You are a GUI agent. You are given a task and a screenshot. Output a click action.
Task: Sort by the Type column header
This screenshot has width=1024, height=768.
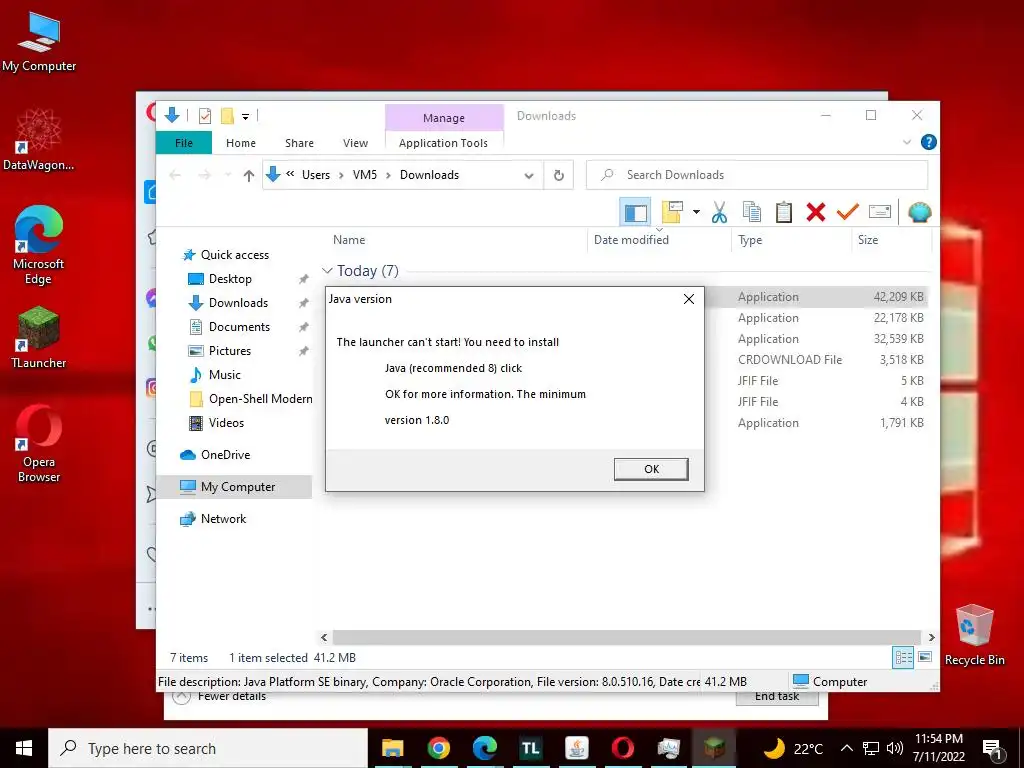tap(750, 240)
